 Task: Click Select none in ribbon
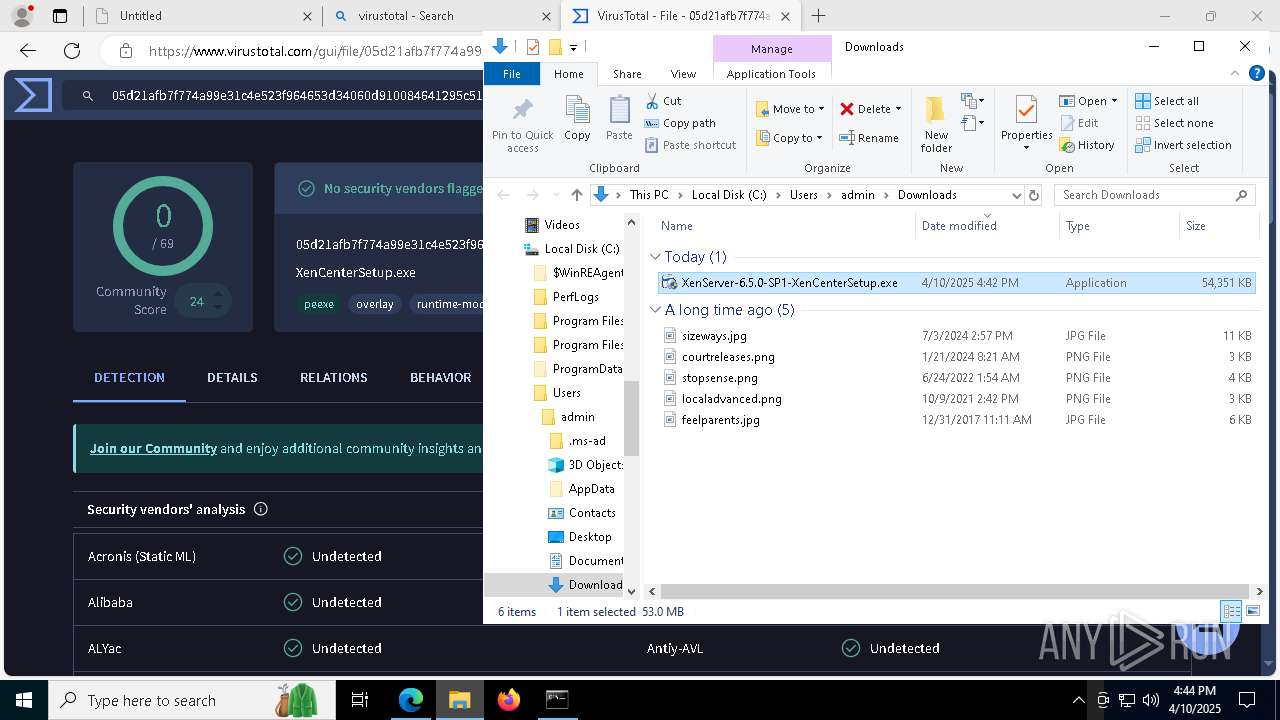1174,123
